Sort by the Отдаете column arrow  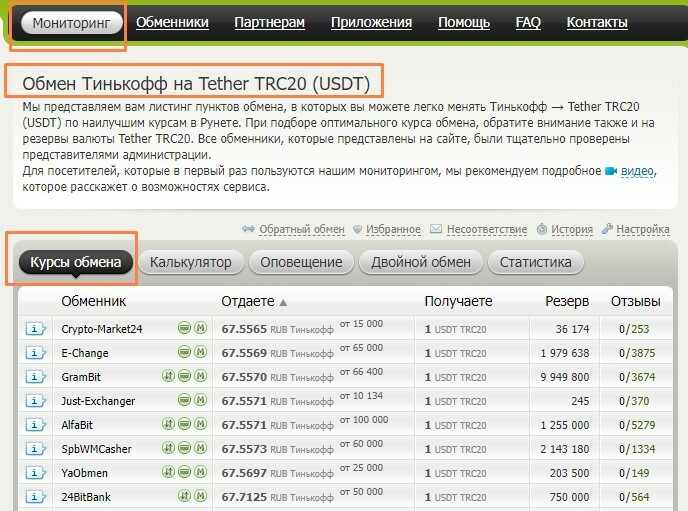283,302
